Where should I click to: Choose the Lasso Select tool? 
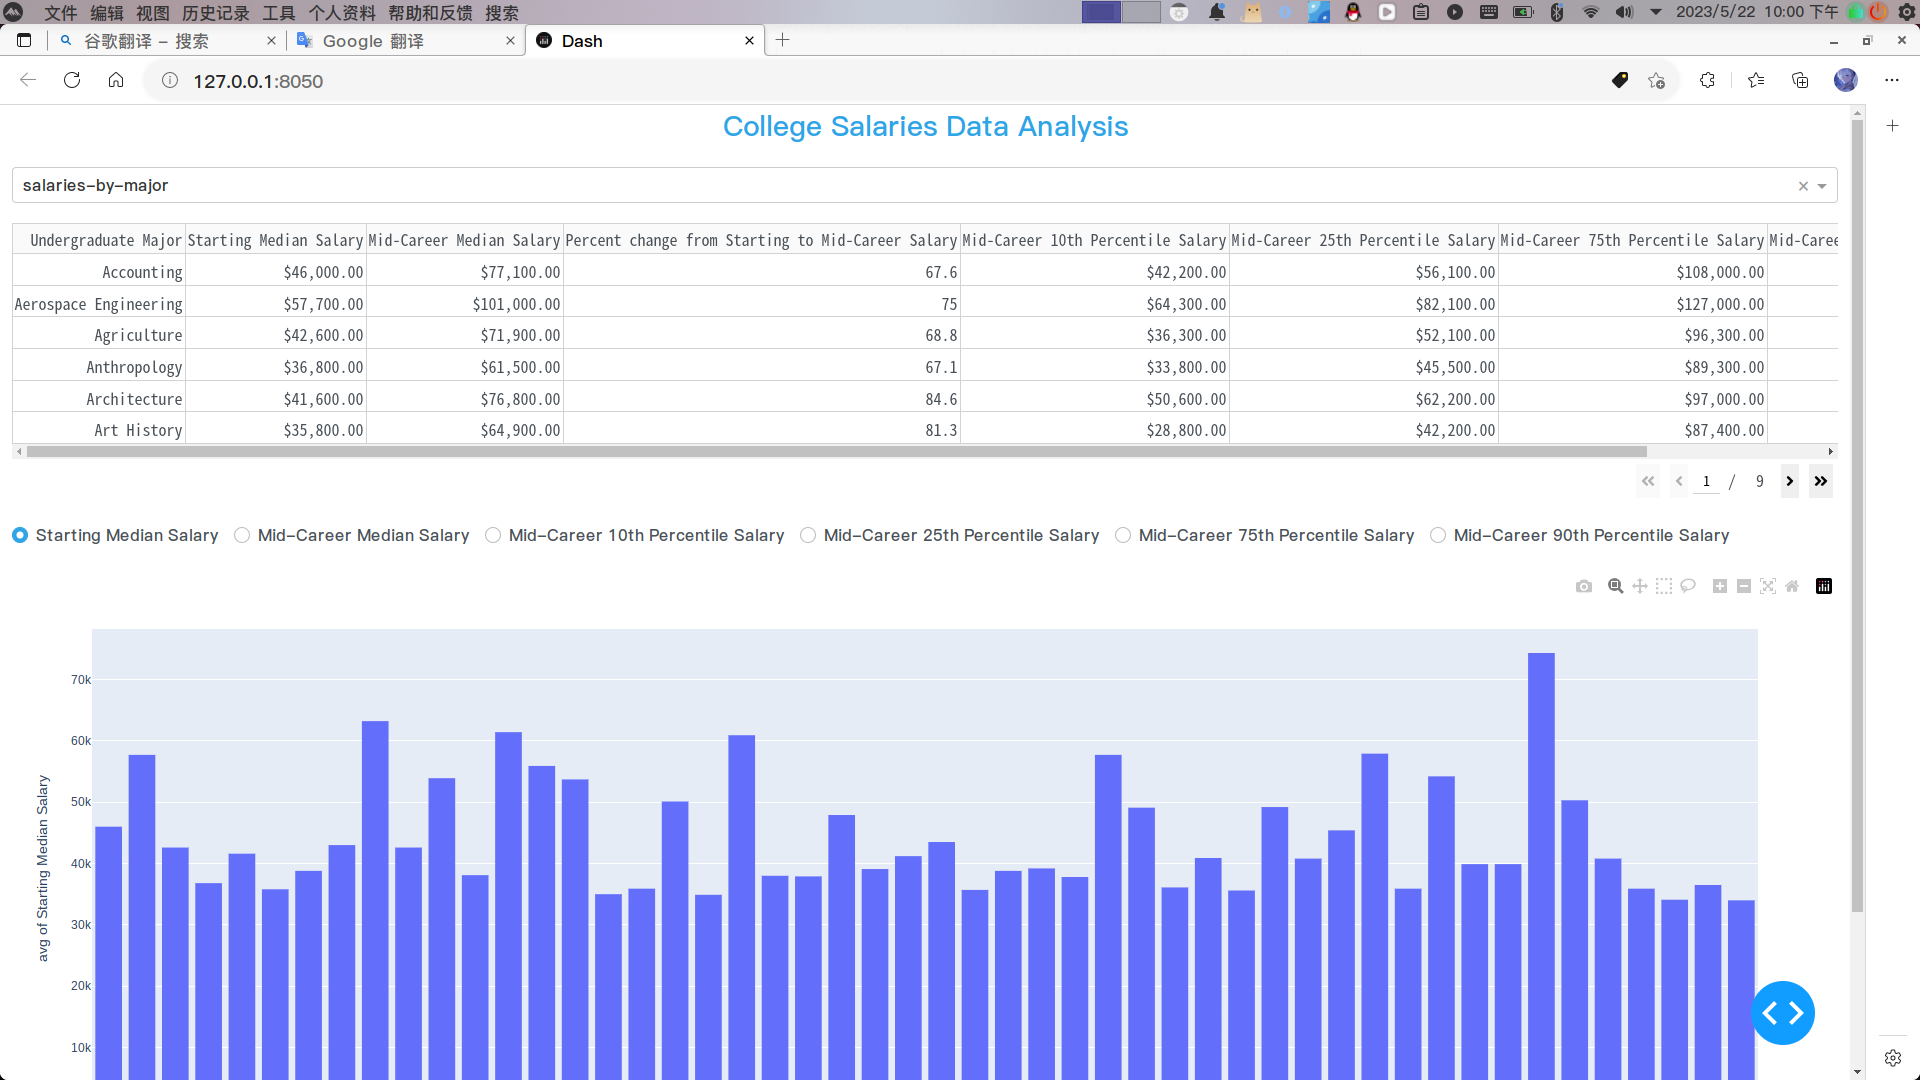pos(1688,586)
